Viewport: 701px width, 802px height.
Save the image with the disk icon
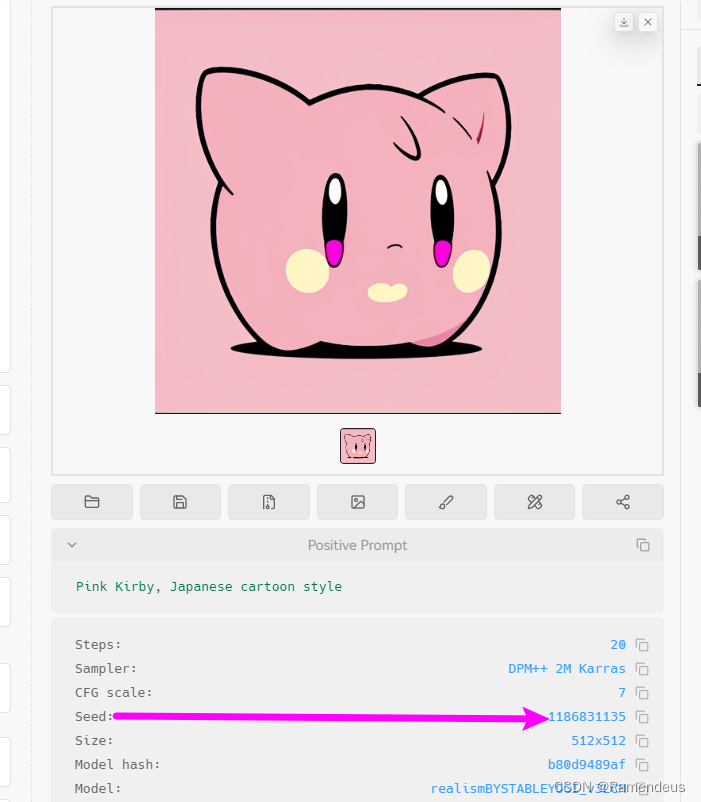(x=180, y=502)
